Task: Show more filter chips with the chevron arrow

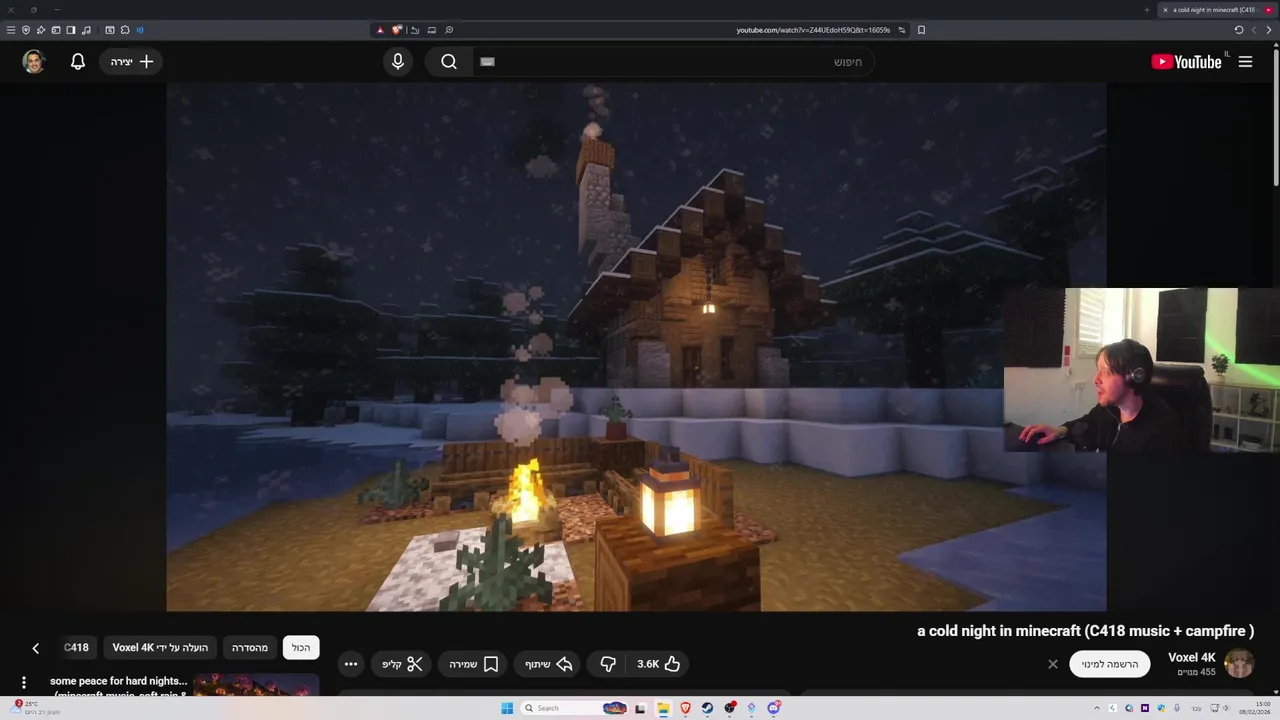Action: tap(35, 648)
